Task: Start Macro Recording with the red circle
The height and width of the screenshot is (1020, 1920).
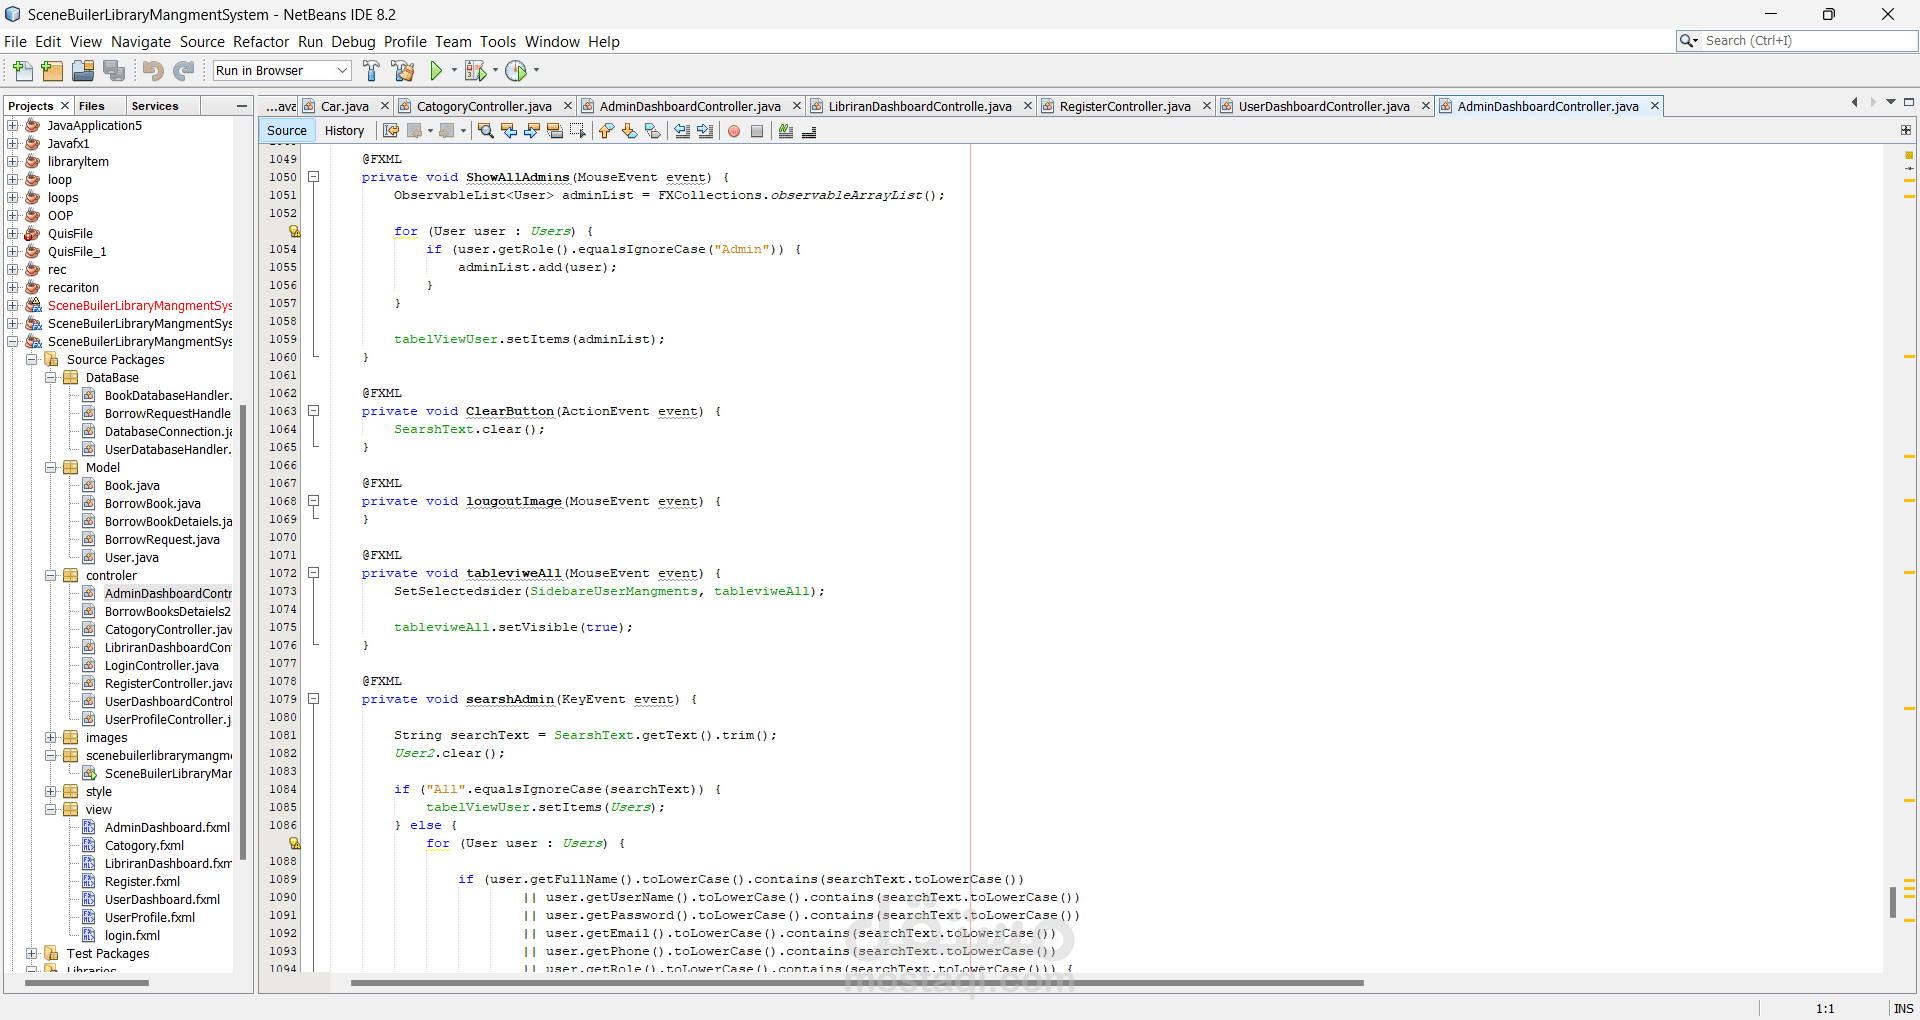Action: coord(734,131)
